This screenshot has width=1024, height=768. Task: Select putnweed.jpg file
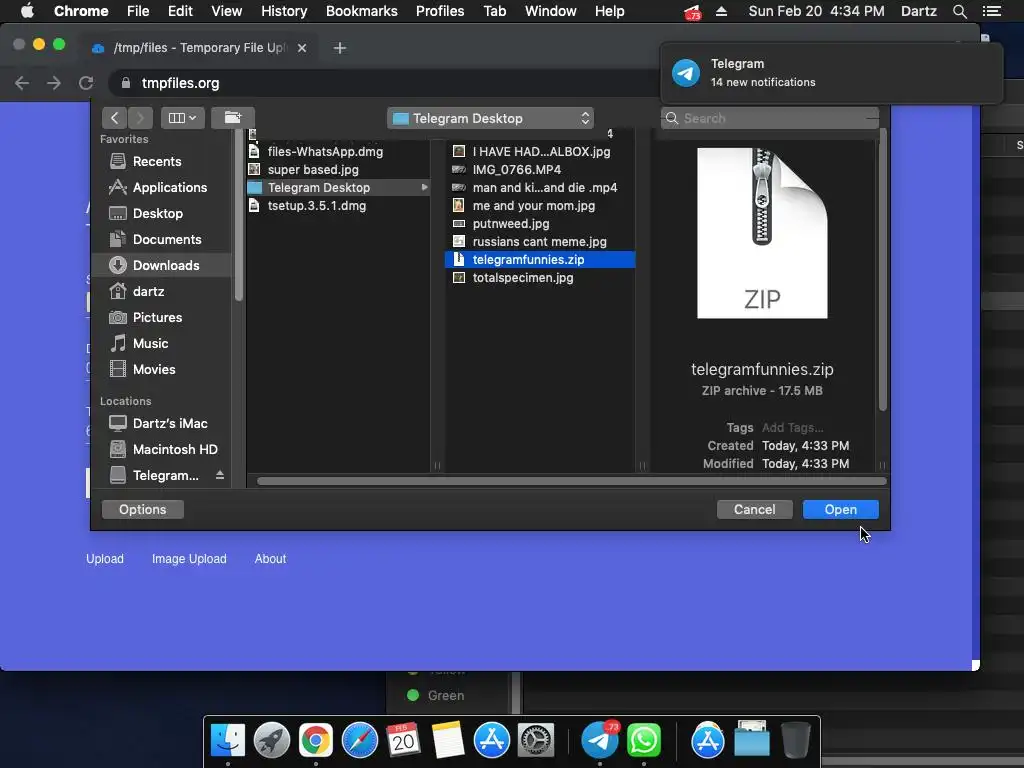coord(511,223)
